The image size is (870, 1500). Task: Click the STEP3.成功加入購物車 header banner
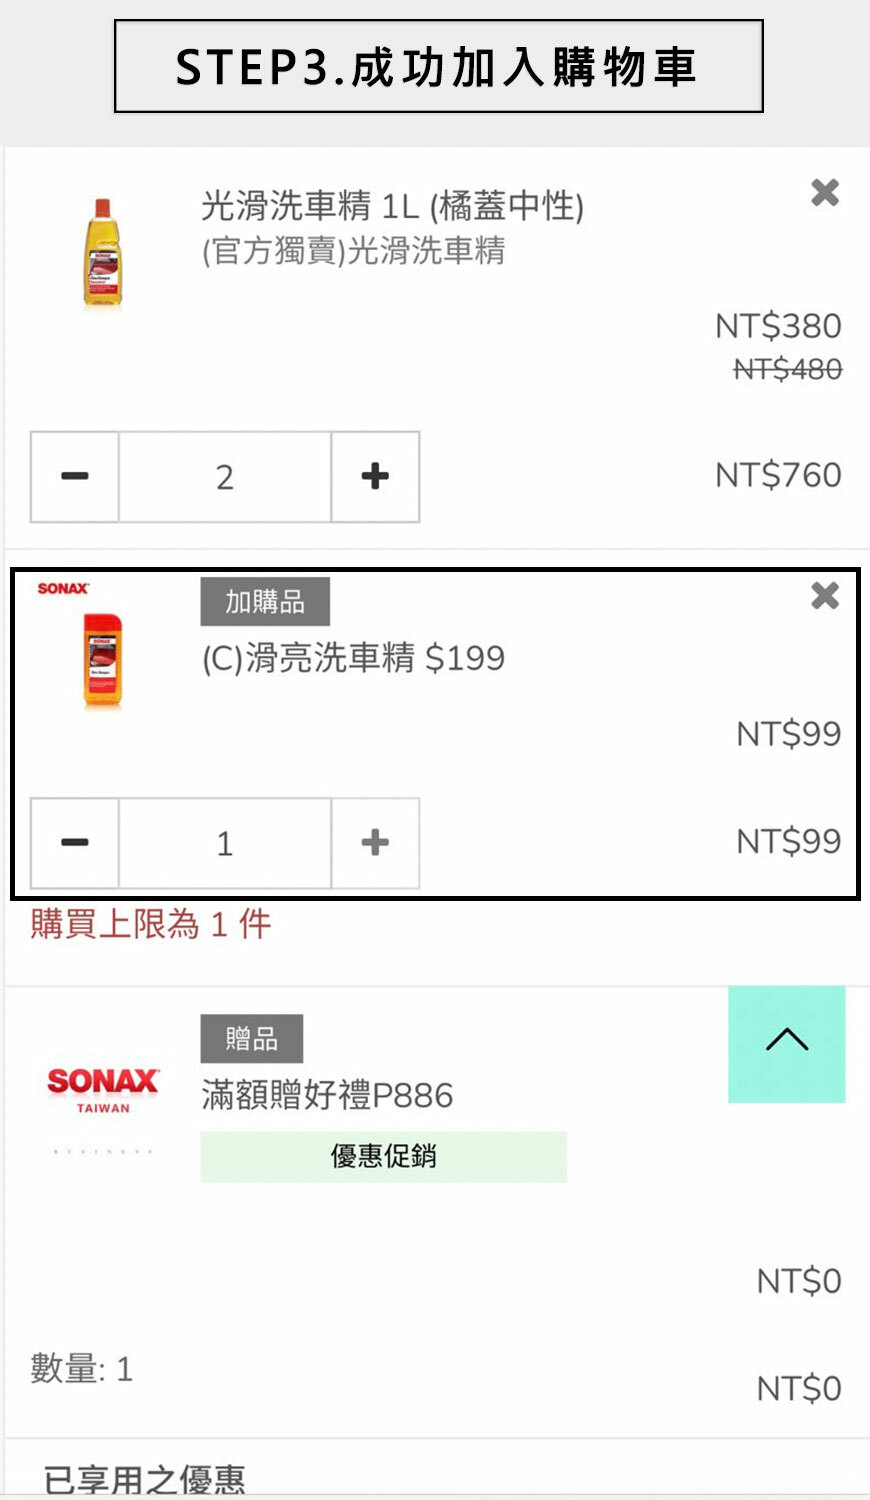click(438, 66)
